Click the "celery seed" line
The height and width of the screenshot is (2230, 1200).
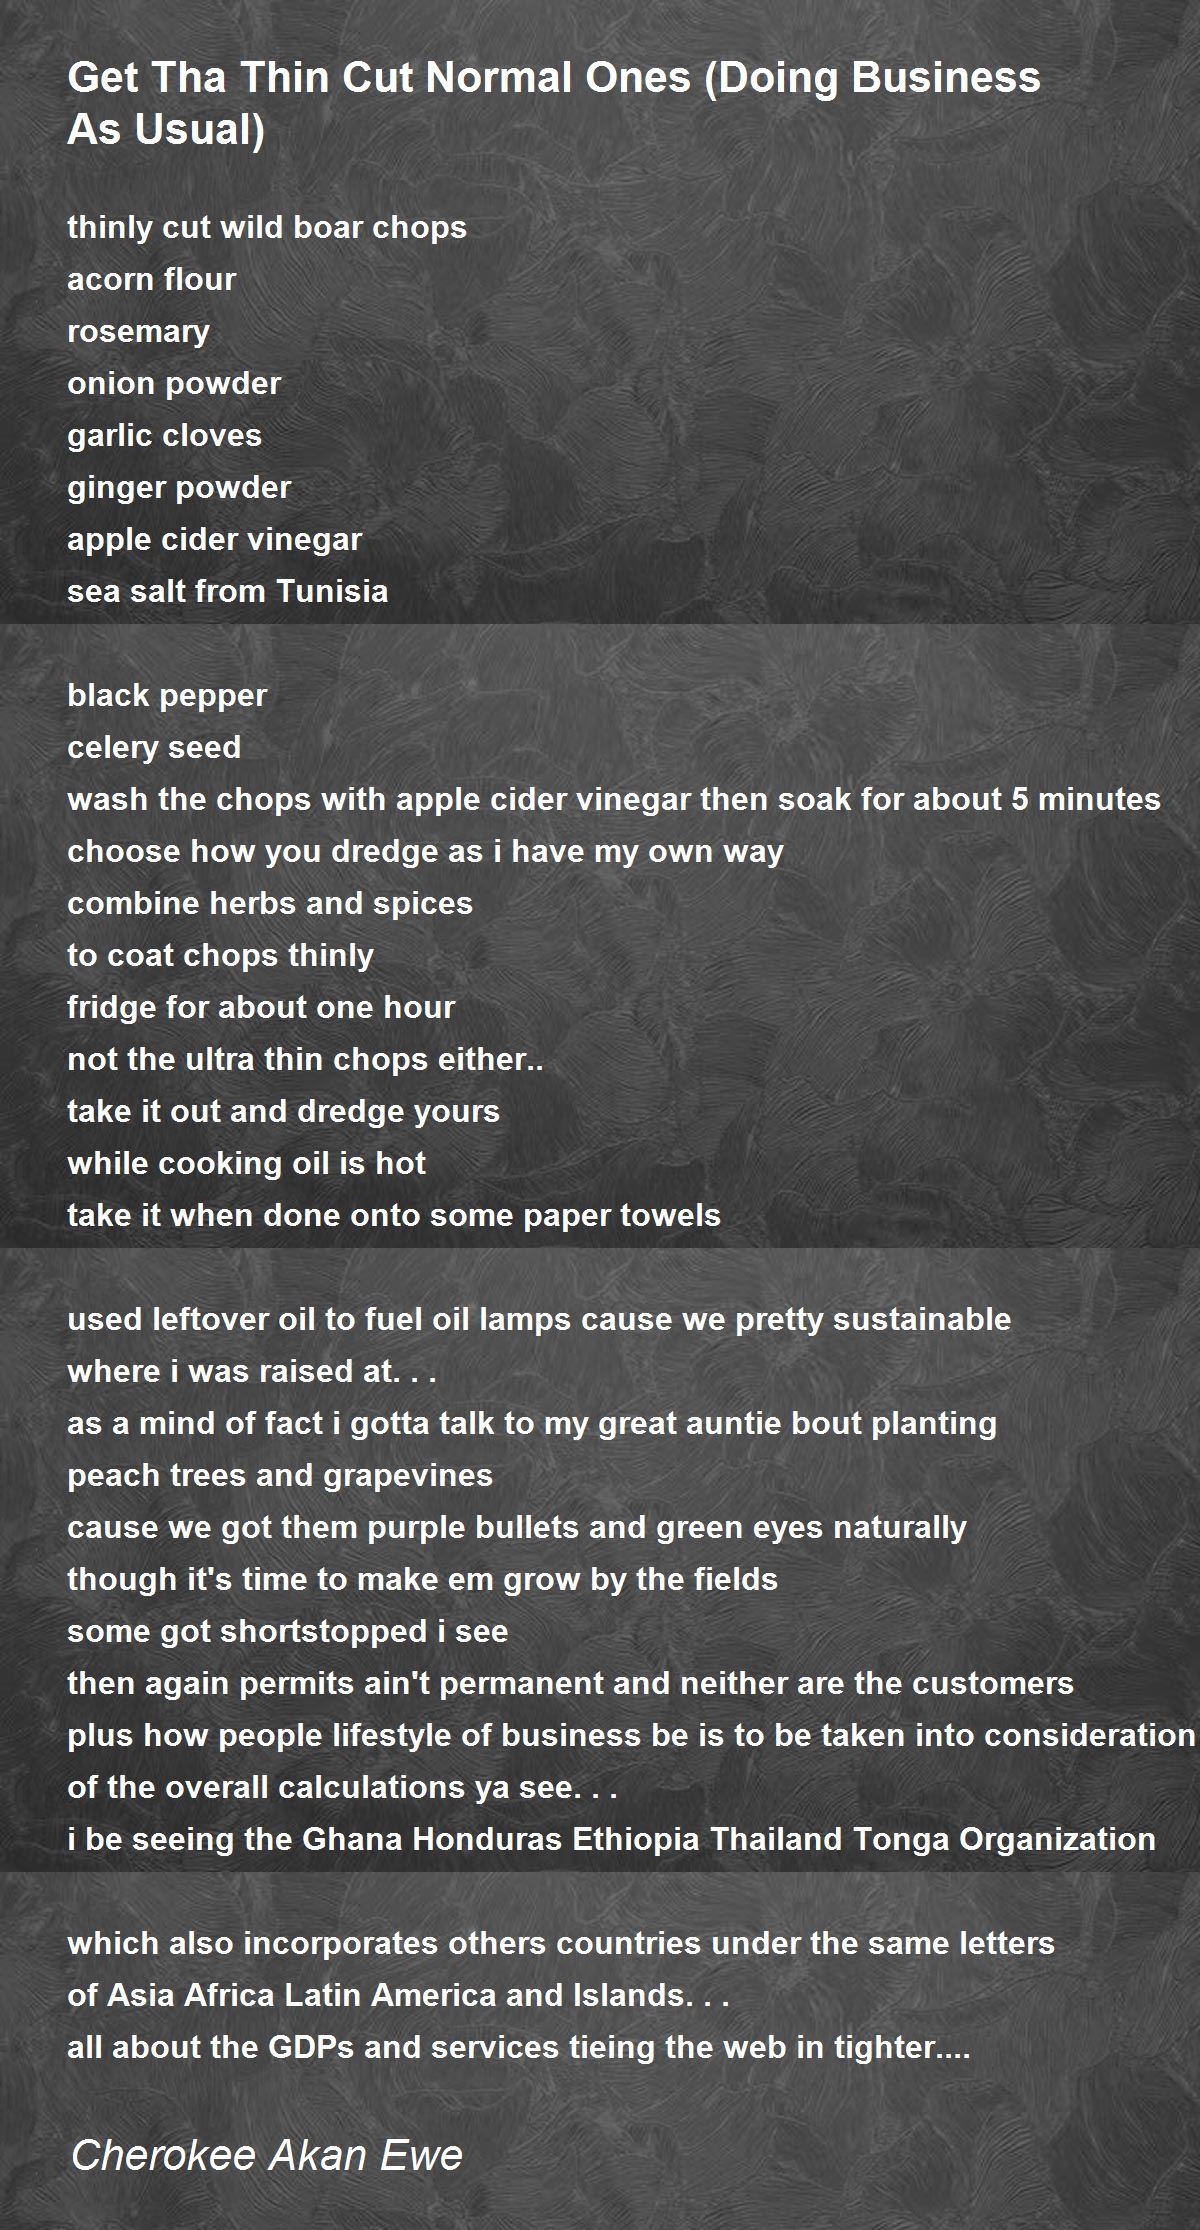tap(154, 748)
